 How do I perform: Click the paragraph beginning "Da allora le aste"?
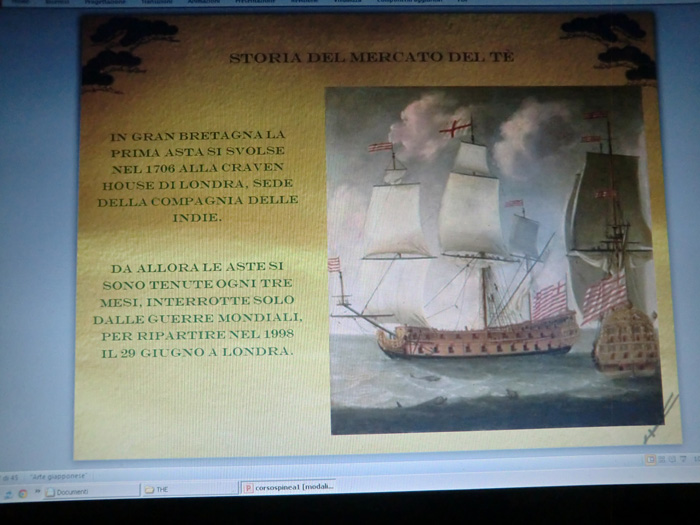196,310
